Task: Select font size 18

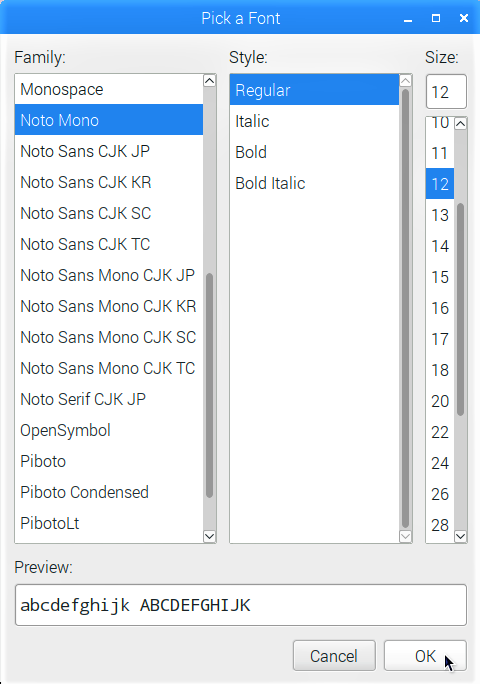Action: (440, 370)
